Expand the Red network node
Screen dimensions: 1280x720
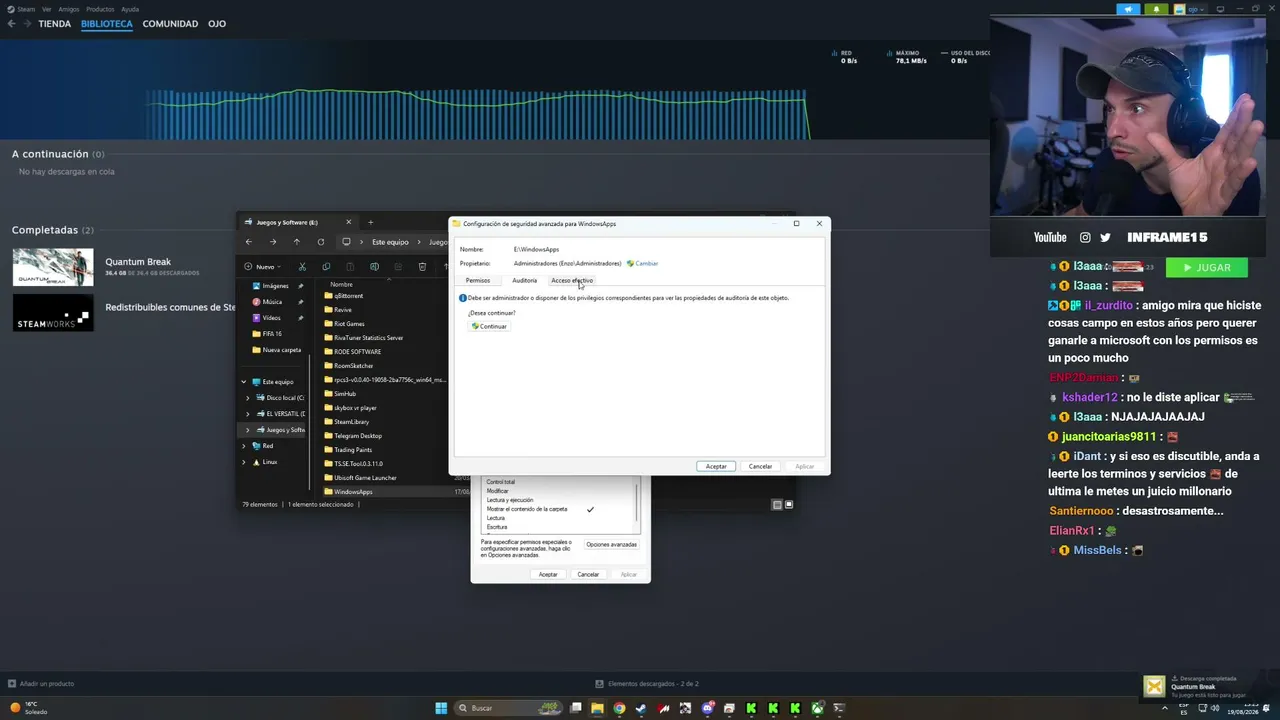(x=243, y=446)
